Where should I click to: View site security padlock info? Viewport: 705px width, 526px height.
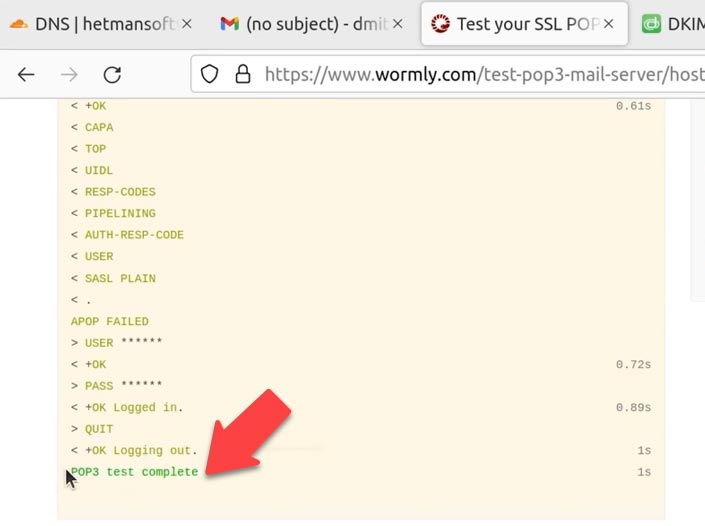(243, 74)
